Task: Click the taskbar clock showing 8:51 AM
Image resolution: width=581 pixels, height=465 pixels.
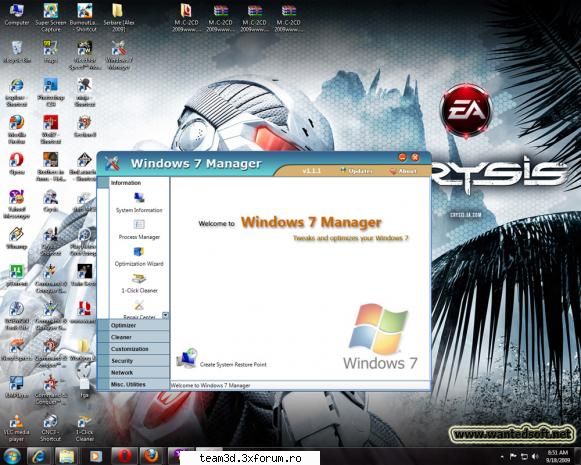Action: coord(558,456)
